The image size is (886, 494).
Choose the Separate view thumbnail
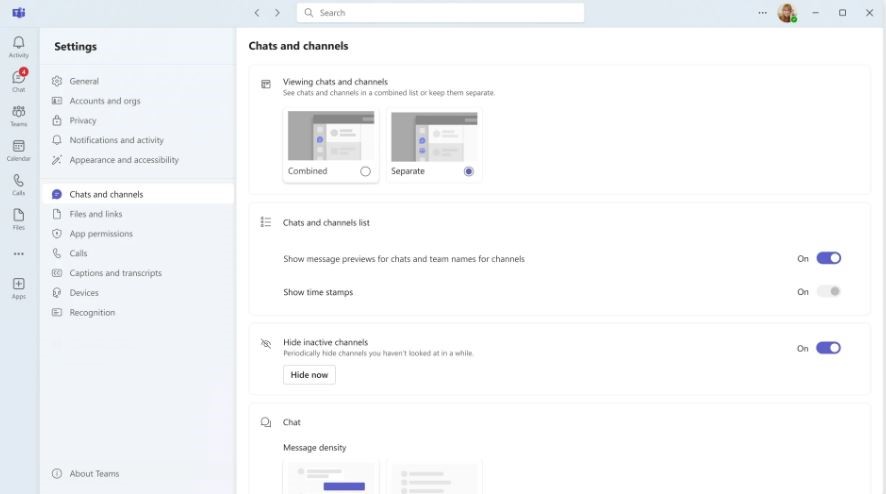point(434,136)
